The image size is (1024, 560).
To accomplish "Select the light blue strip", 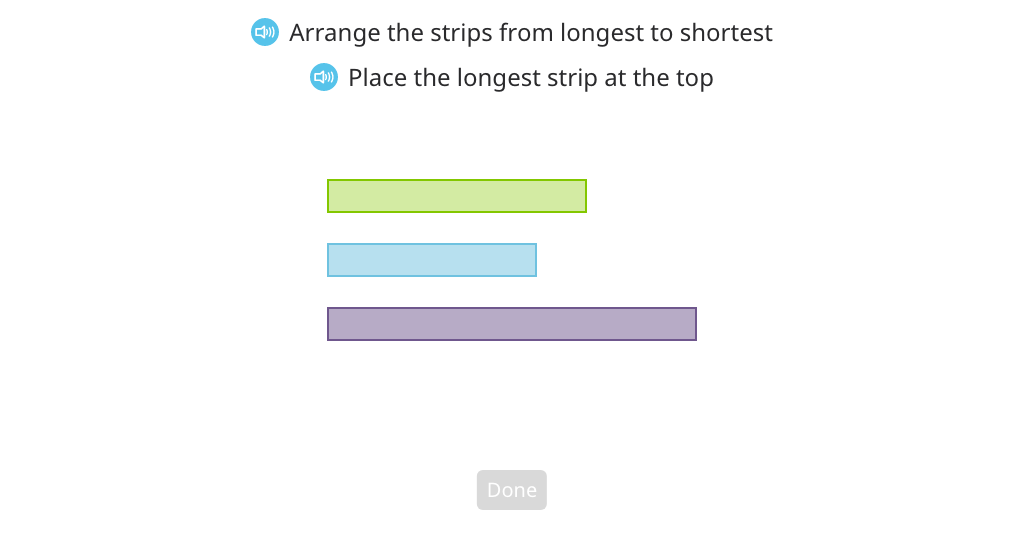I will point(432,260).
